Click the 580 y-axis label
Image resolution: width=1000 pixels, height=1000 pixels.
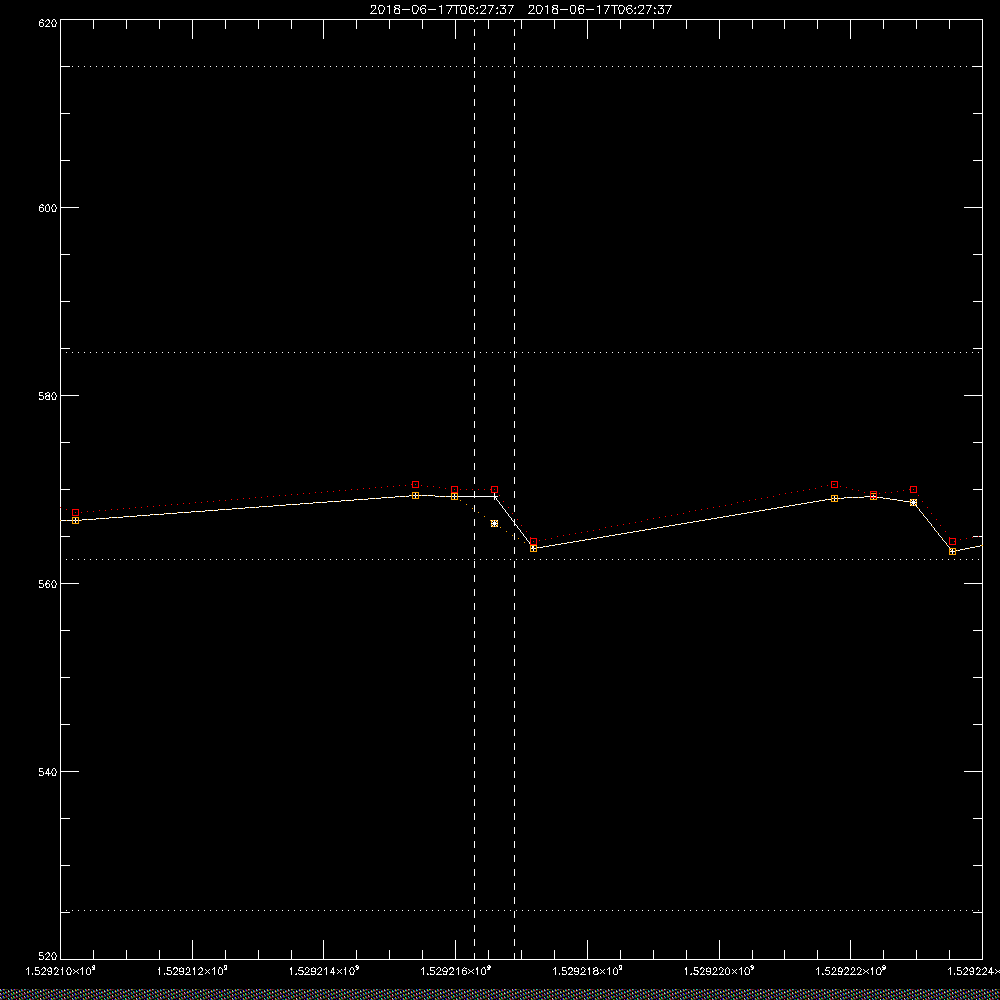pyautogui.click(x=48, y=395)
